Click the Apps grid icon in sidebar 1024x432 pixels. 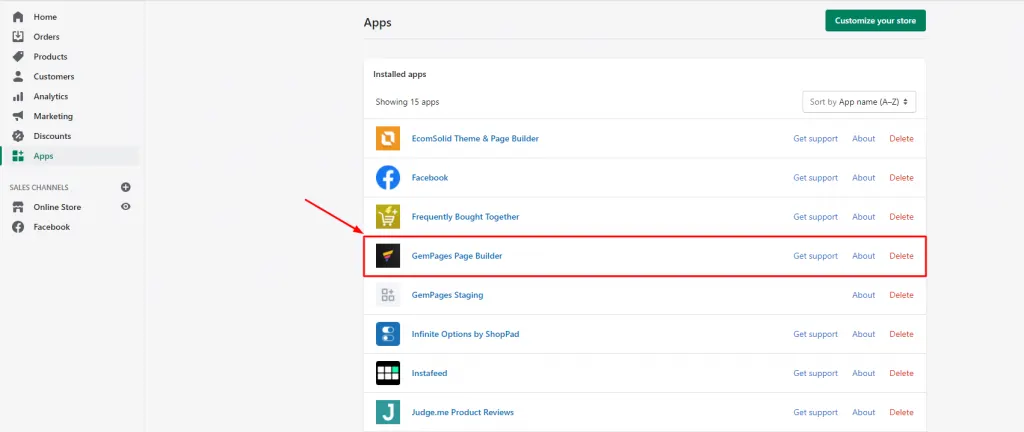(x=18, y=156)
